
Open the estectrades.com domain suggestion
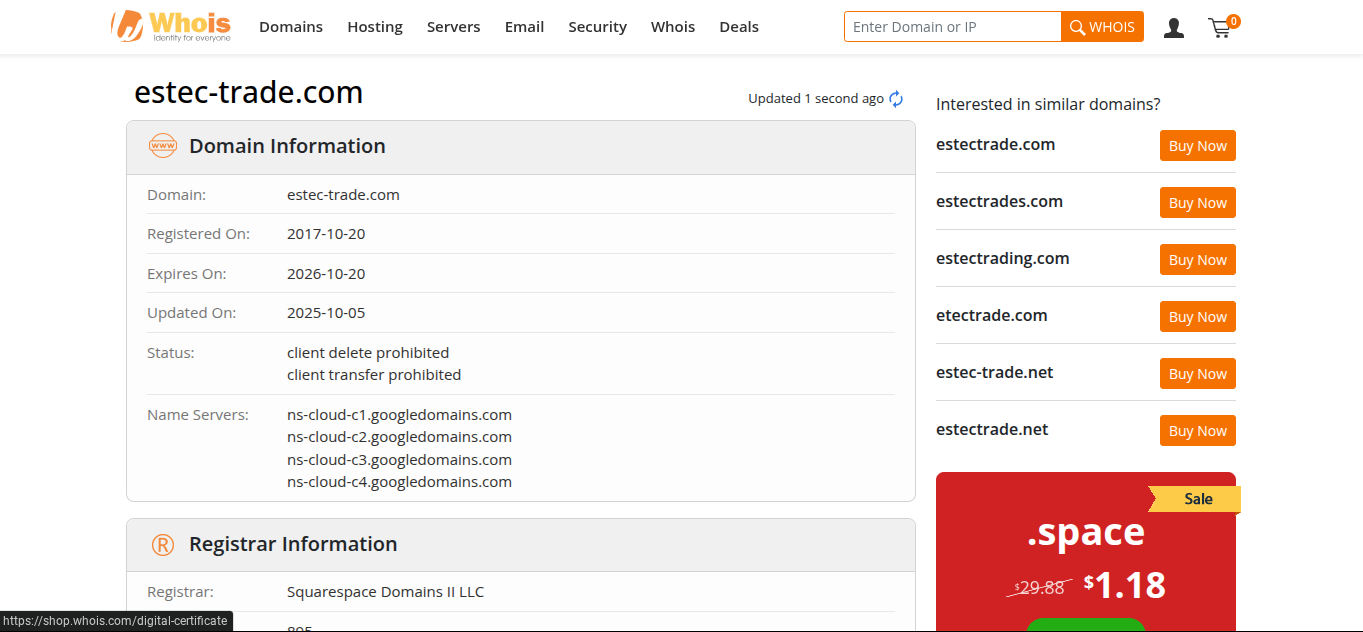(x=999, y=202)
